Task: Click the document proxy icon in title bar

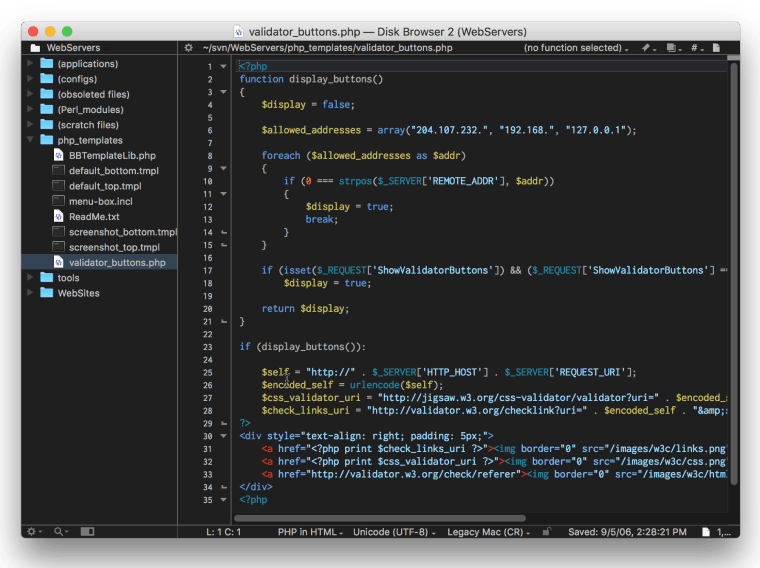Action: tap(238, 32)
